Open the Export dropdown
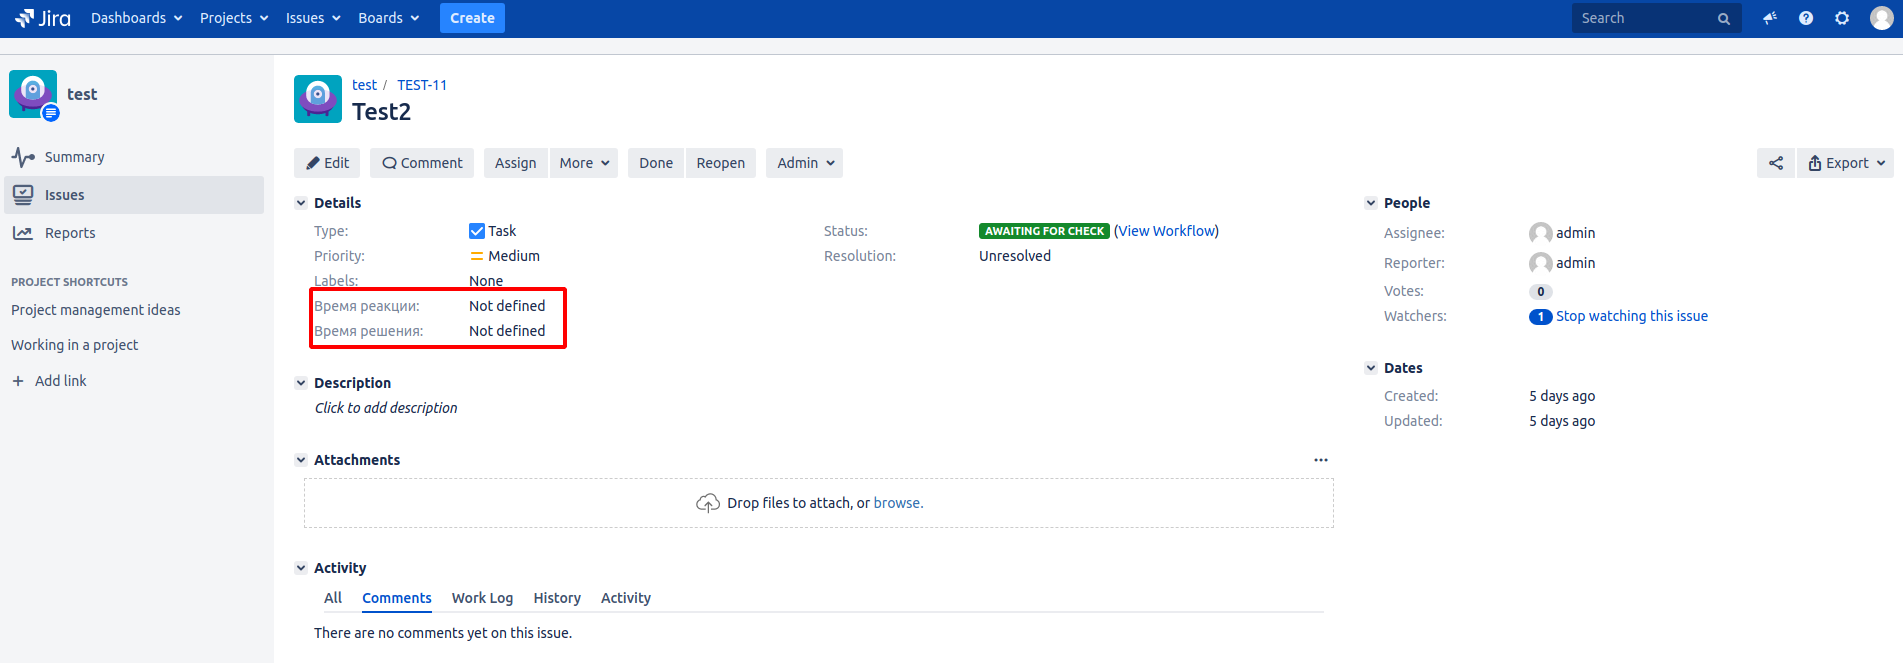This screenshot has height=663, width=1903. (x=1846, y=163)
